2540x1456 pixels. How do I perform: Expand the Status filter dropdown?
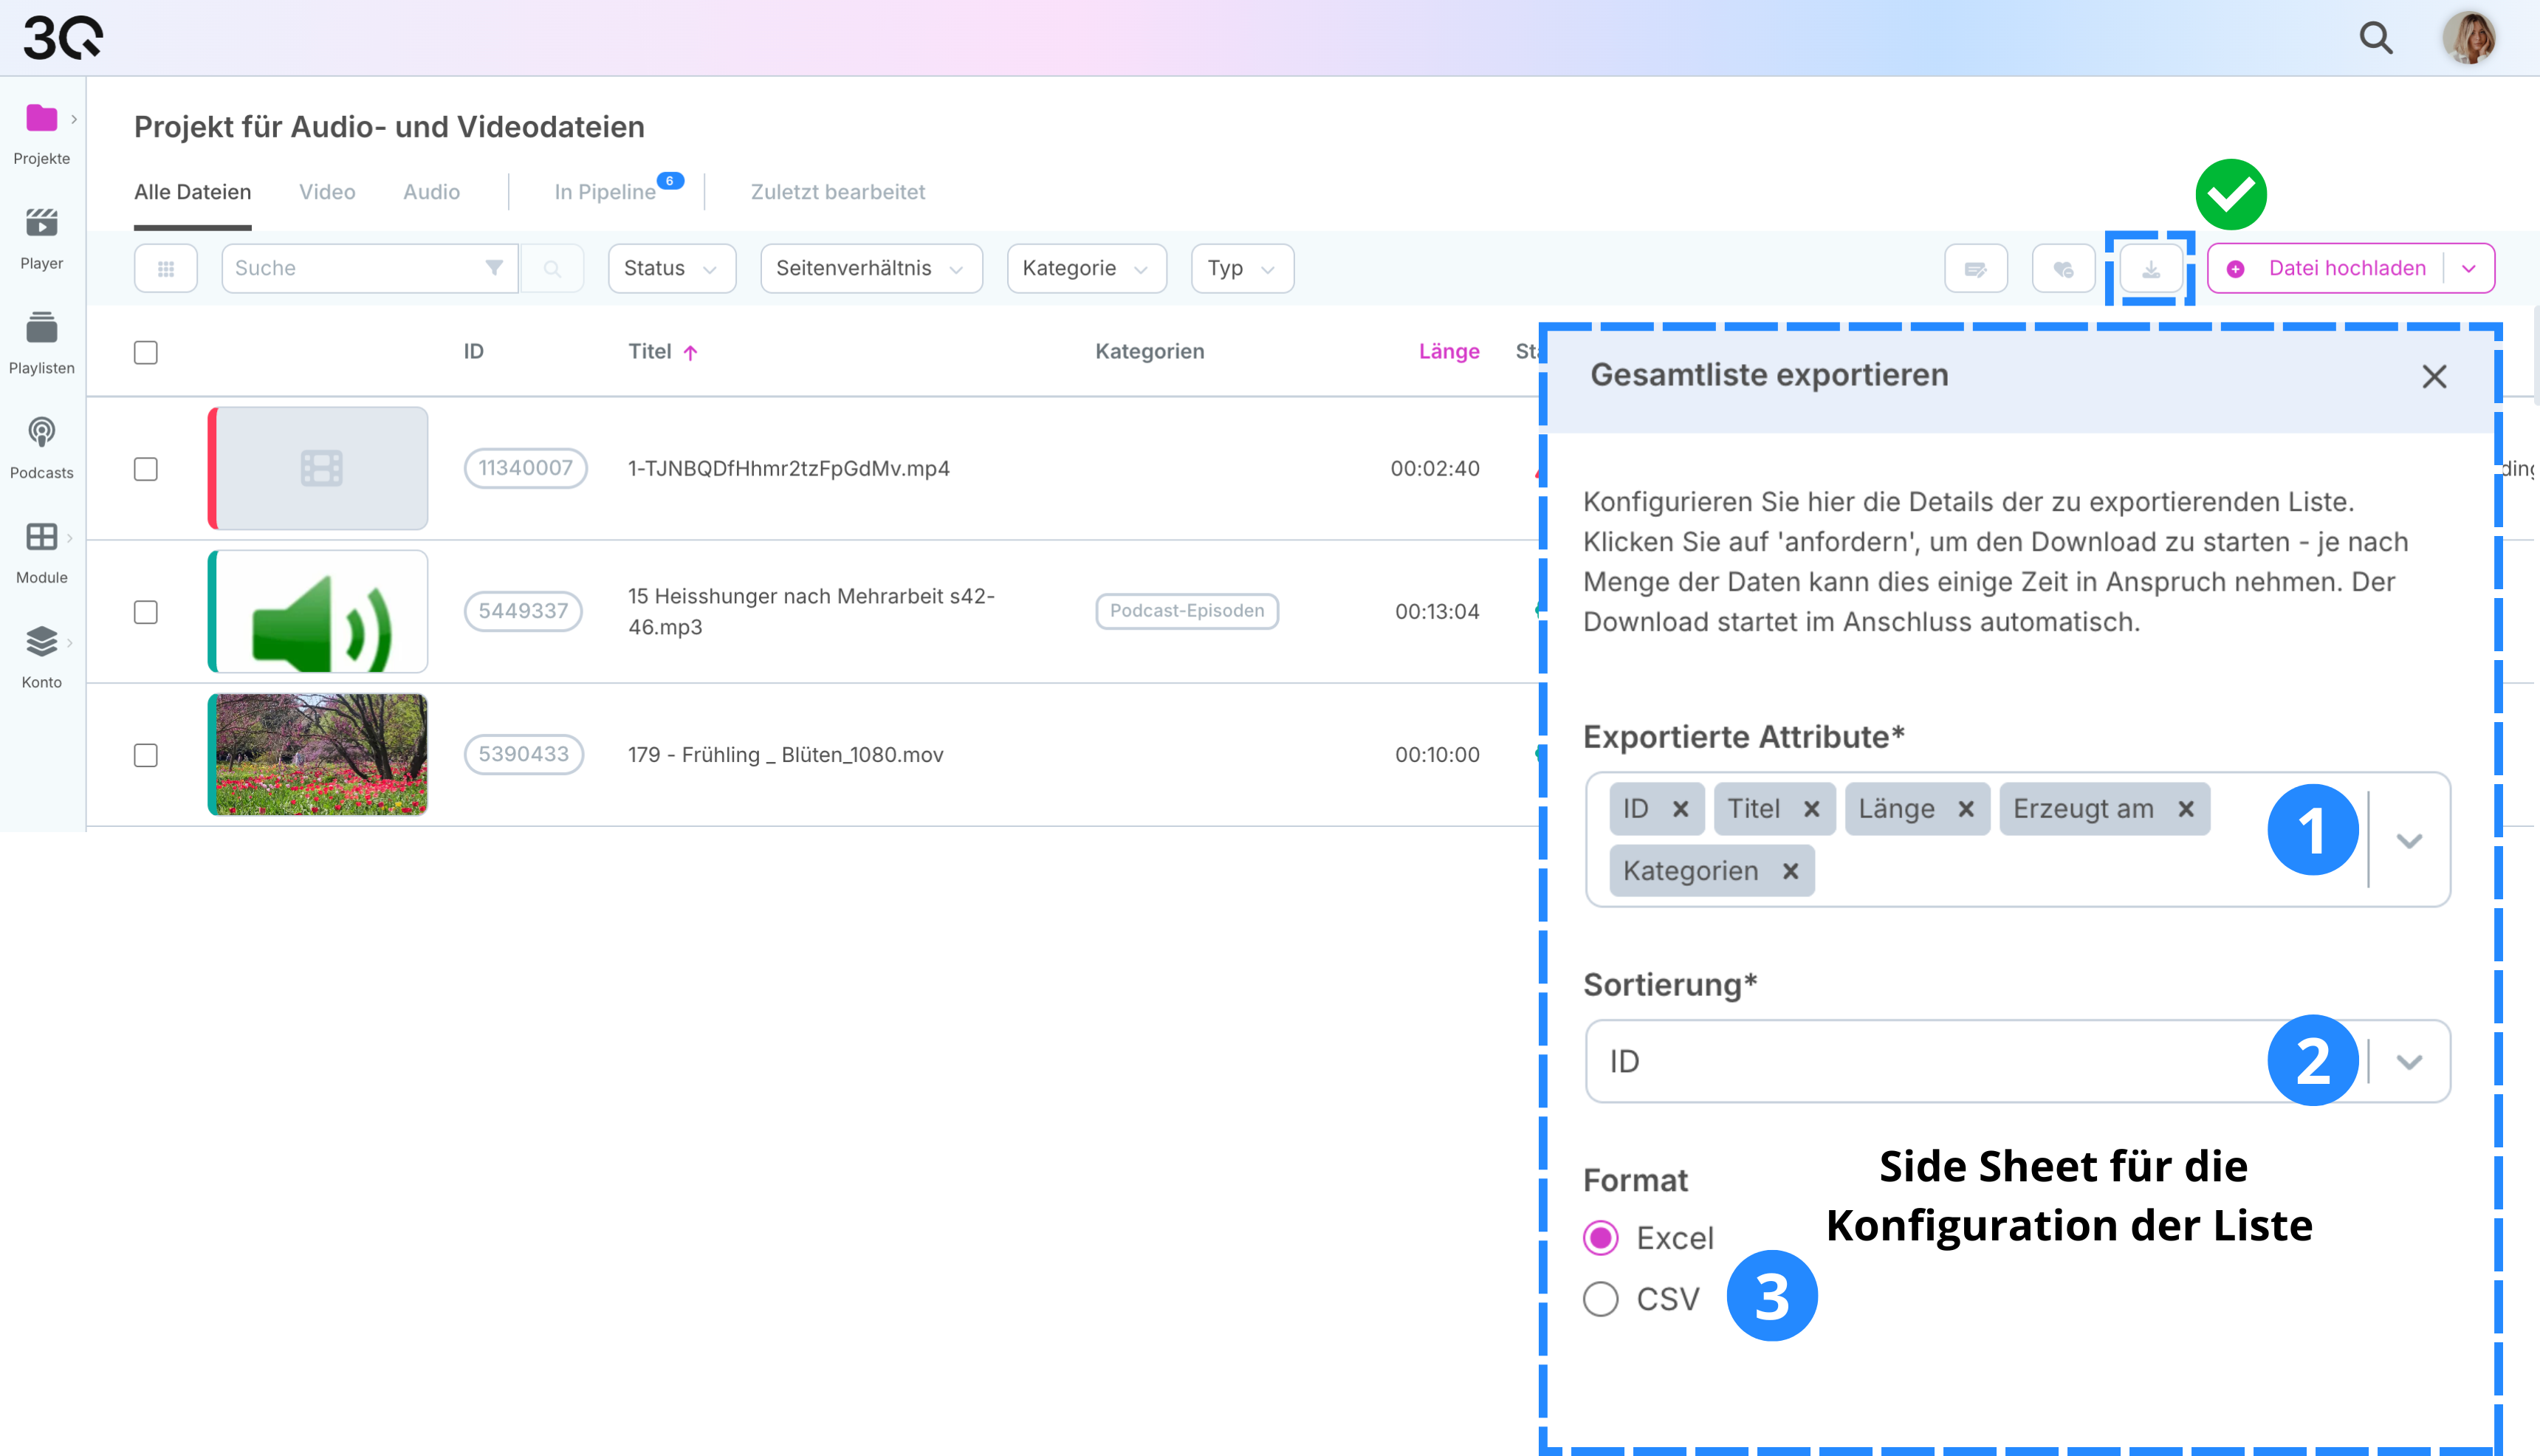click(x=671, y=269)
